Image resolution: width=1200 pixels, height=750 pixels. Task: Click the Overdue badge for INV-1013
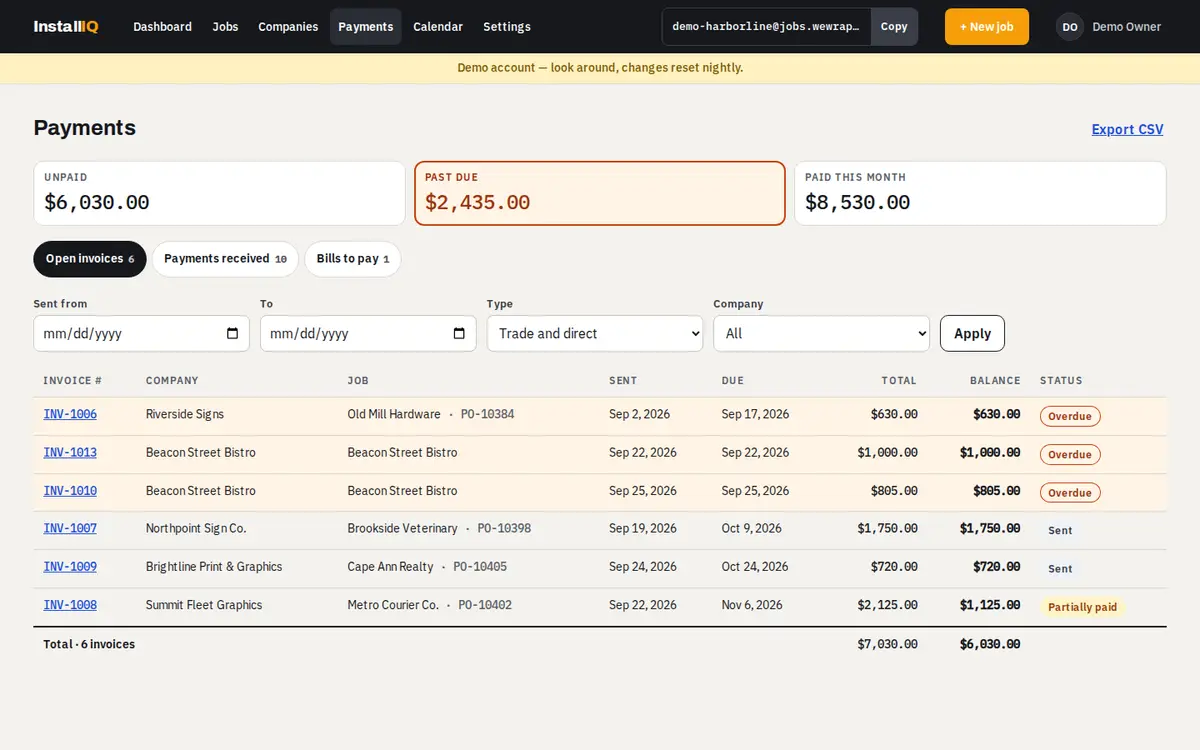1070,454
